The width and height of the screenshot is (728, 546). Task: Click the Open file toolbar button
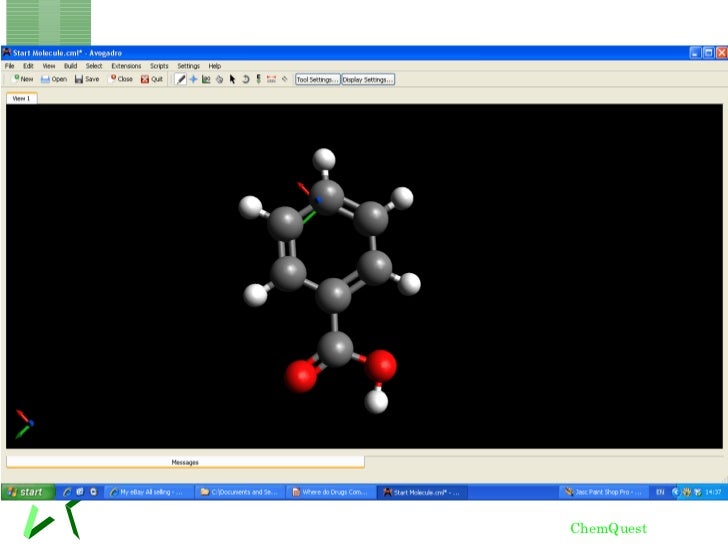point(54,79)
